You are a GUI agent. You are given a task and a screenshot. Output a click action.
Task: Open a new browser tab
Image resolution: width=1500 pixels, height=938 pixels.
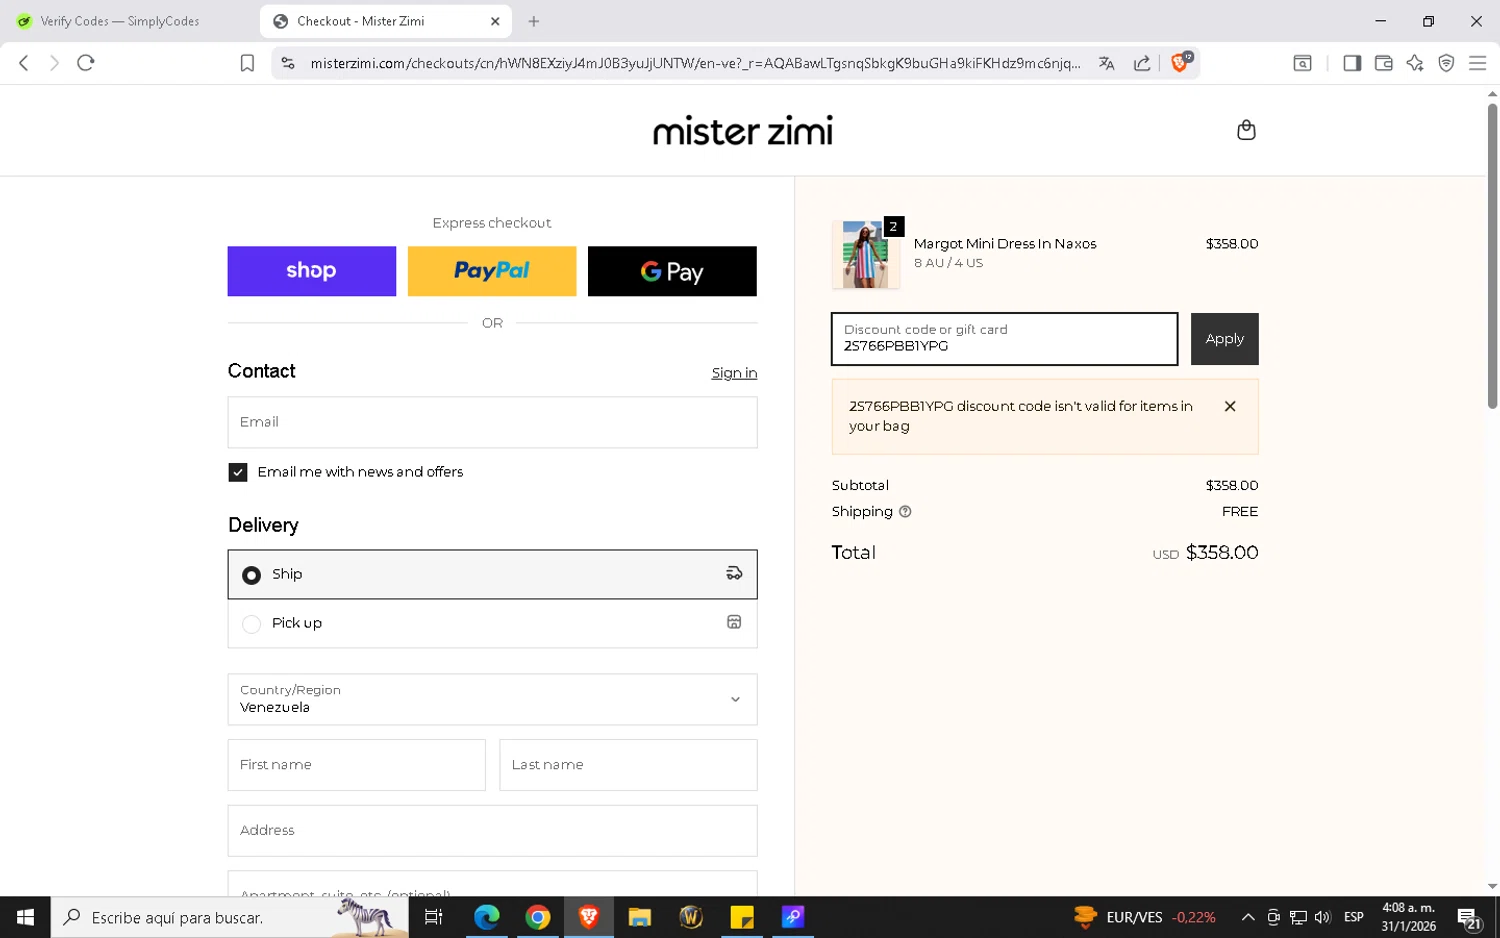coord(534,21)
